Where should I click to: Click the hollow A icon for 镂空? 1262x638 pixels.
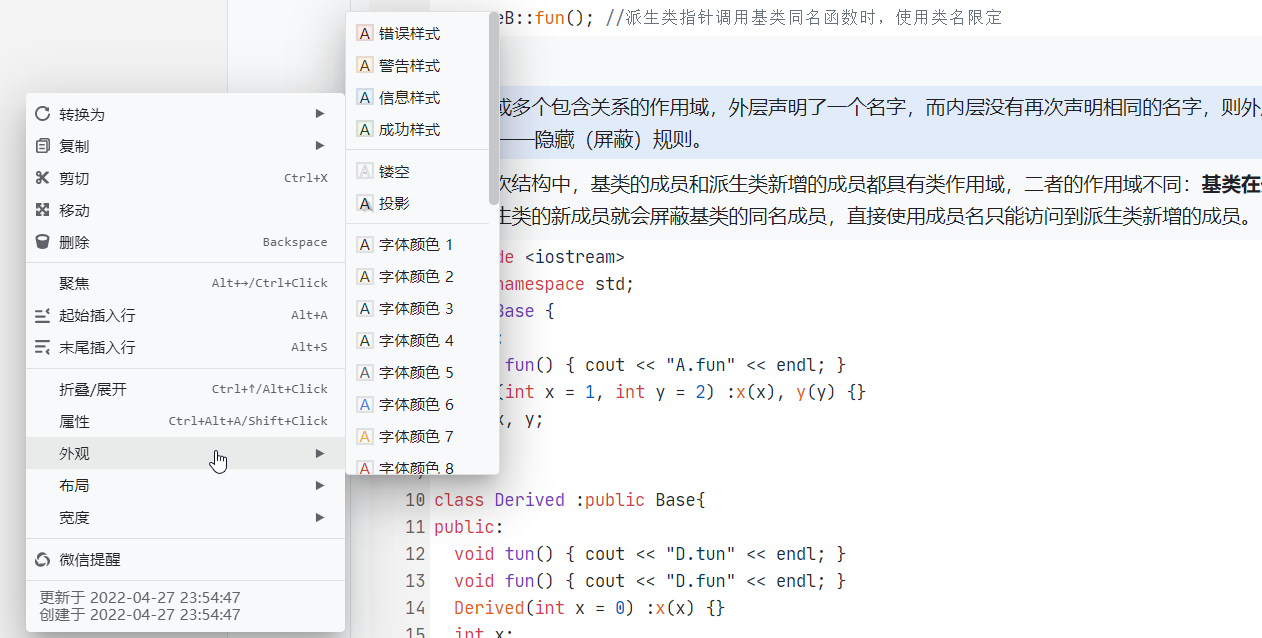click(365, 171)
